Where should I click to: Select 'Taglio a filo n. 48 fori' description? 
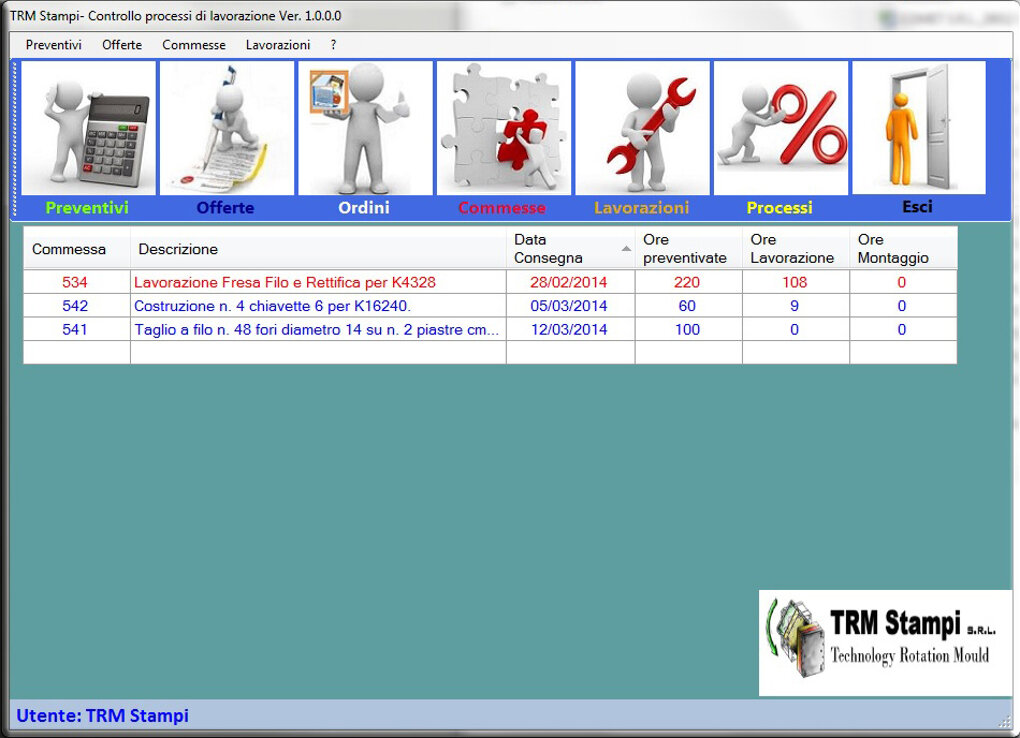click(318, 329)
